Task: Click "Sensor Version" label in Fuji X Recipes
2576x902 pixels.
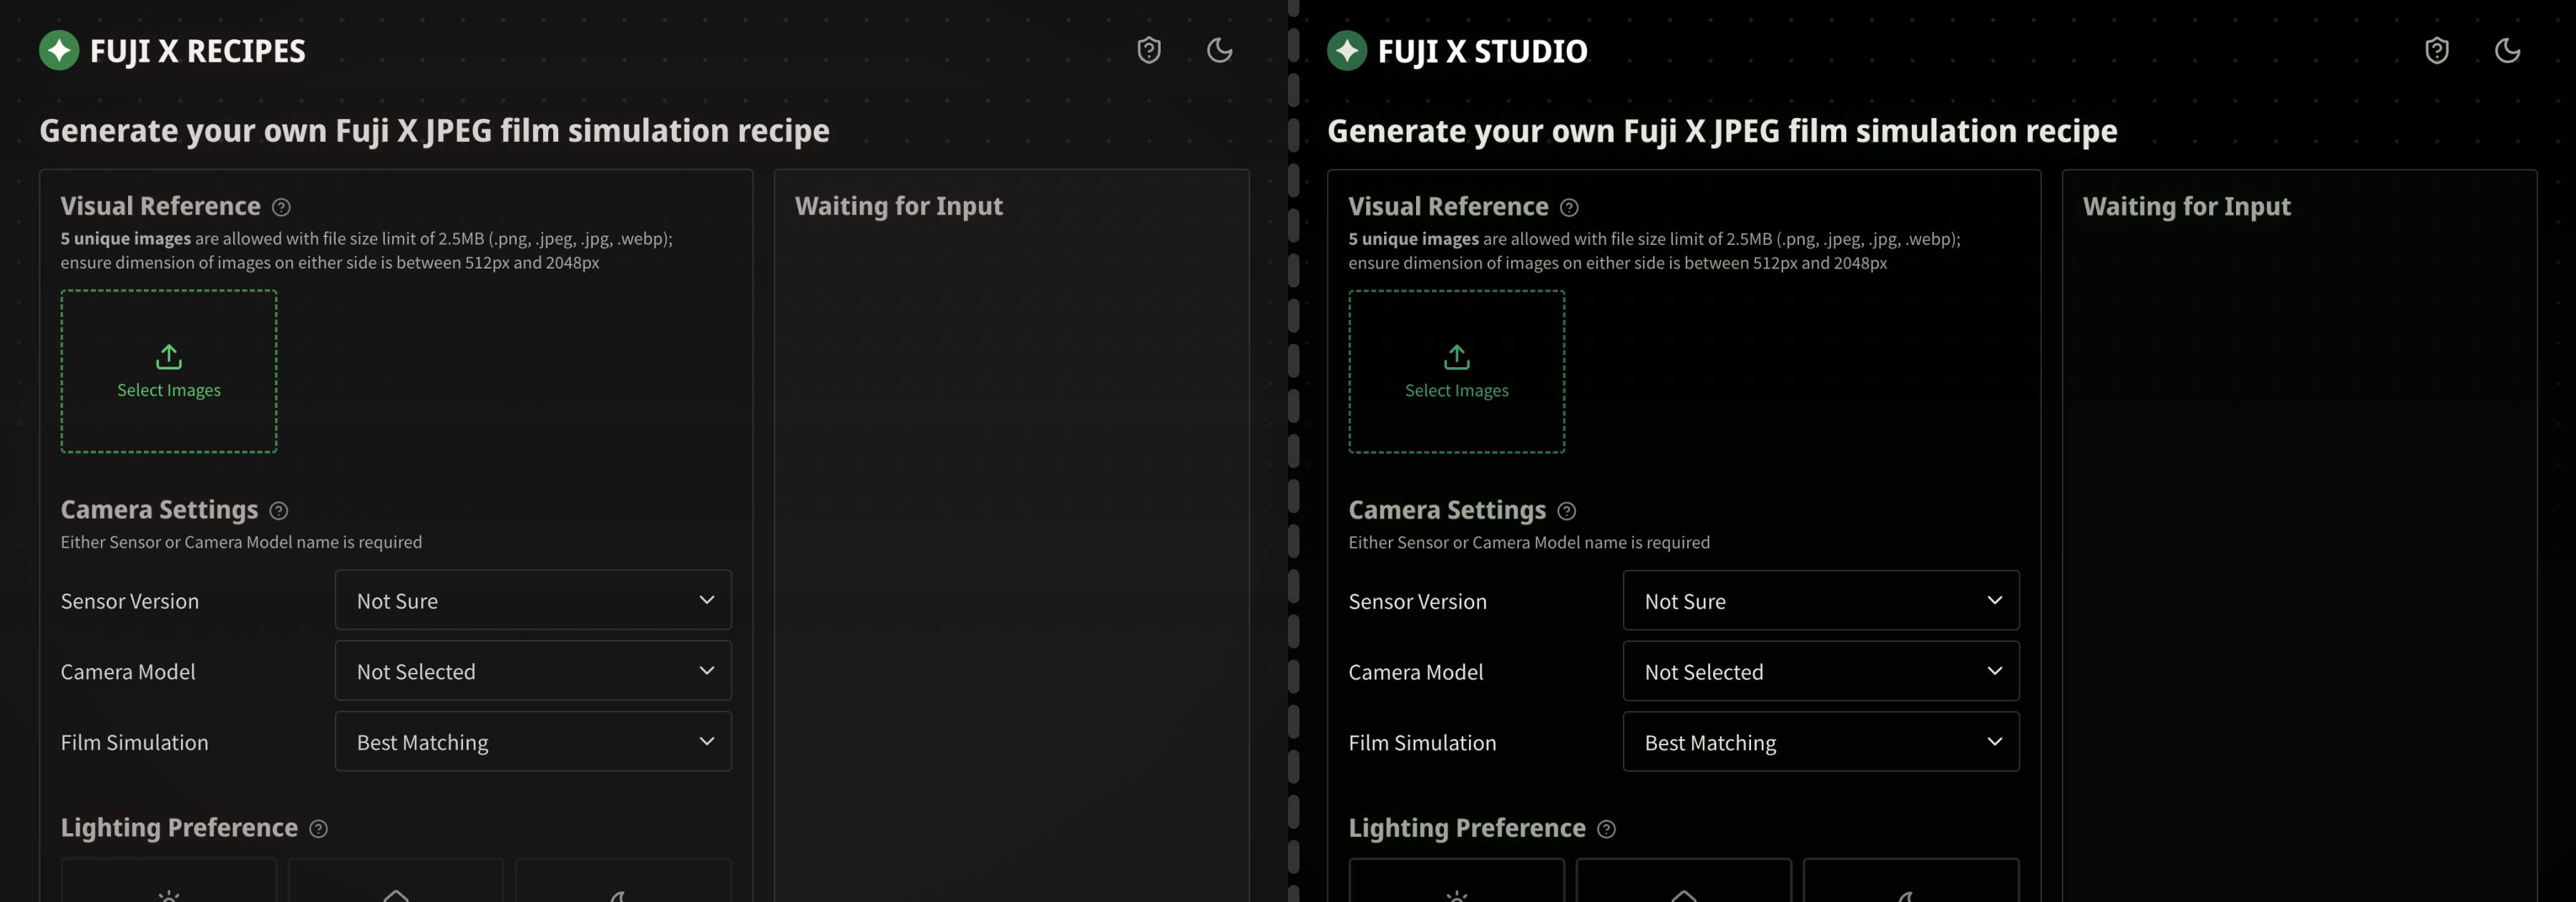Action: [x=130, y=601]
